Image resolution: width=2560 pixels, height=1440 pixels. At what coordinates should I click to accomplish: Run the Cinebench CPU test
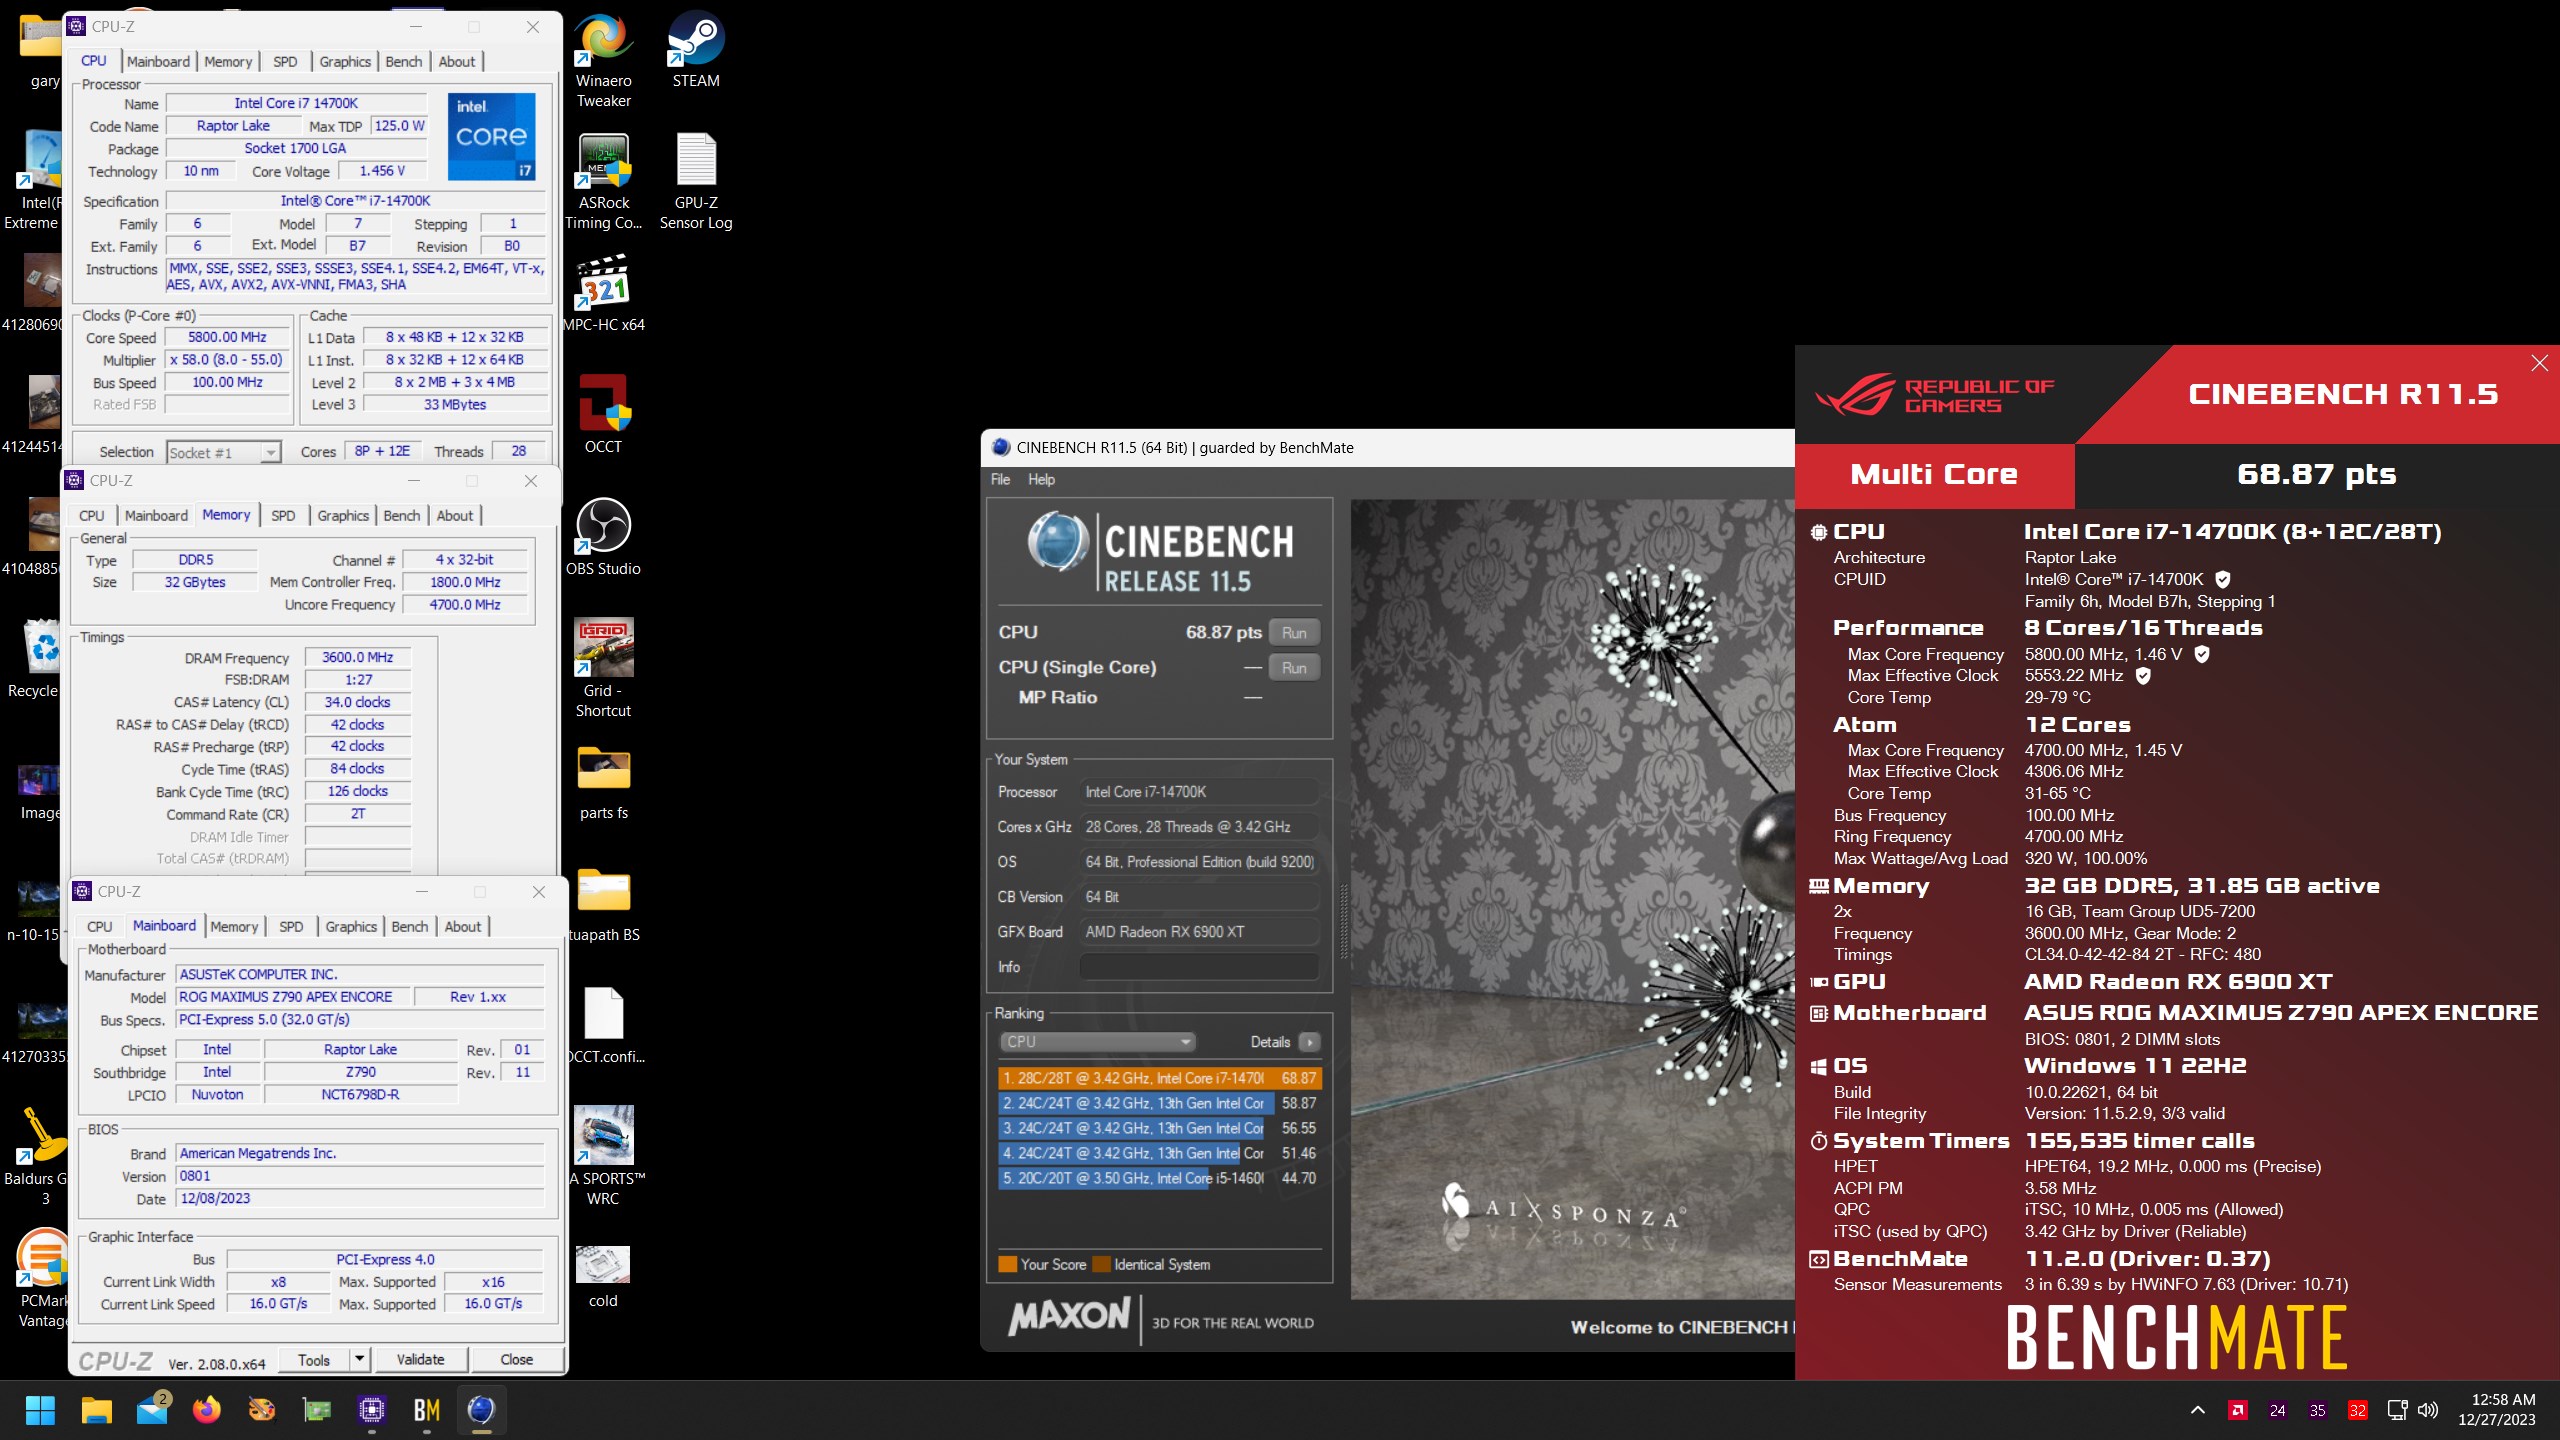1294,632
